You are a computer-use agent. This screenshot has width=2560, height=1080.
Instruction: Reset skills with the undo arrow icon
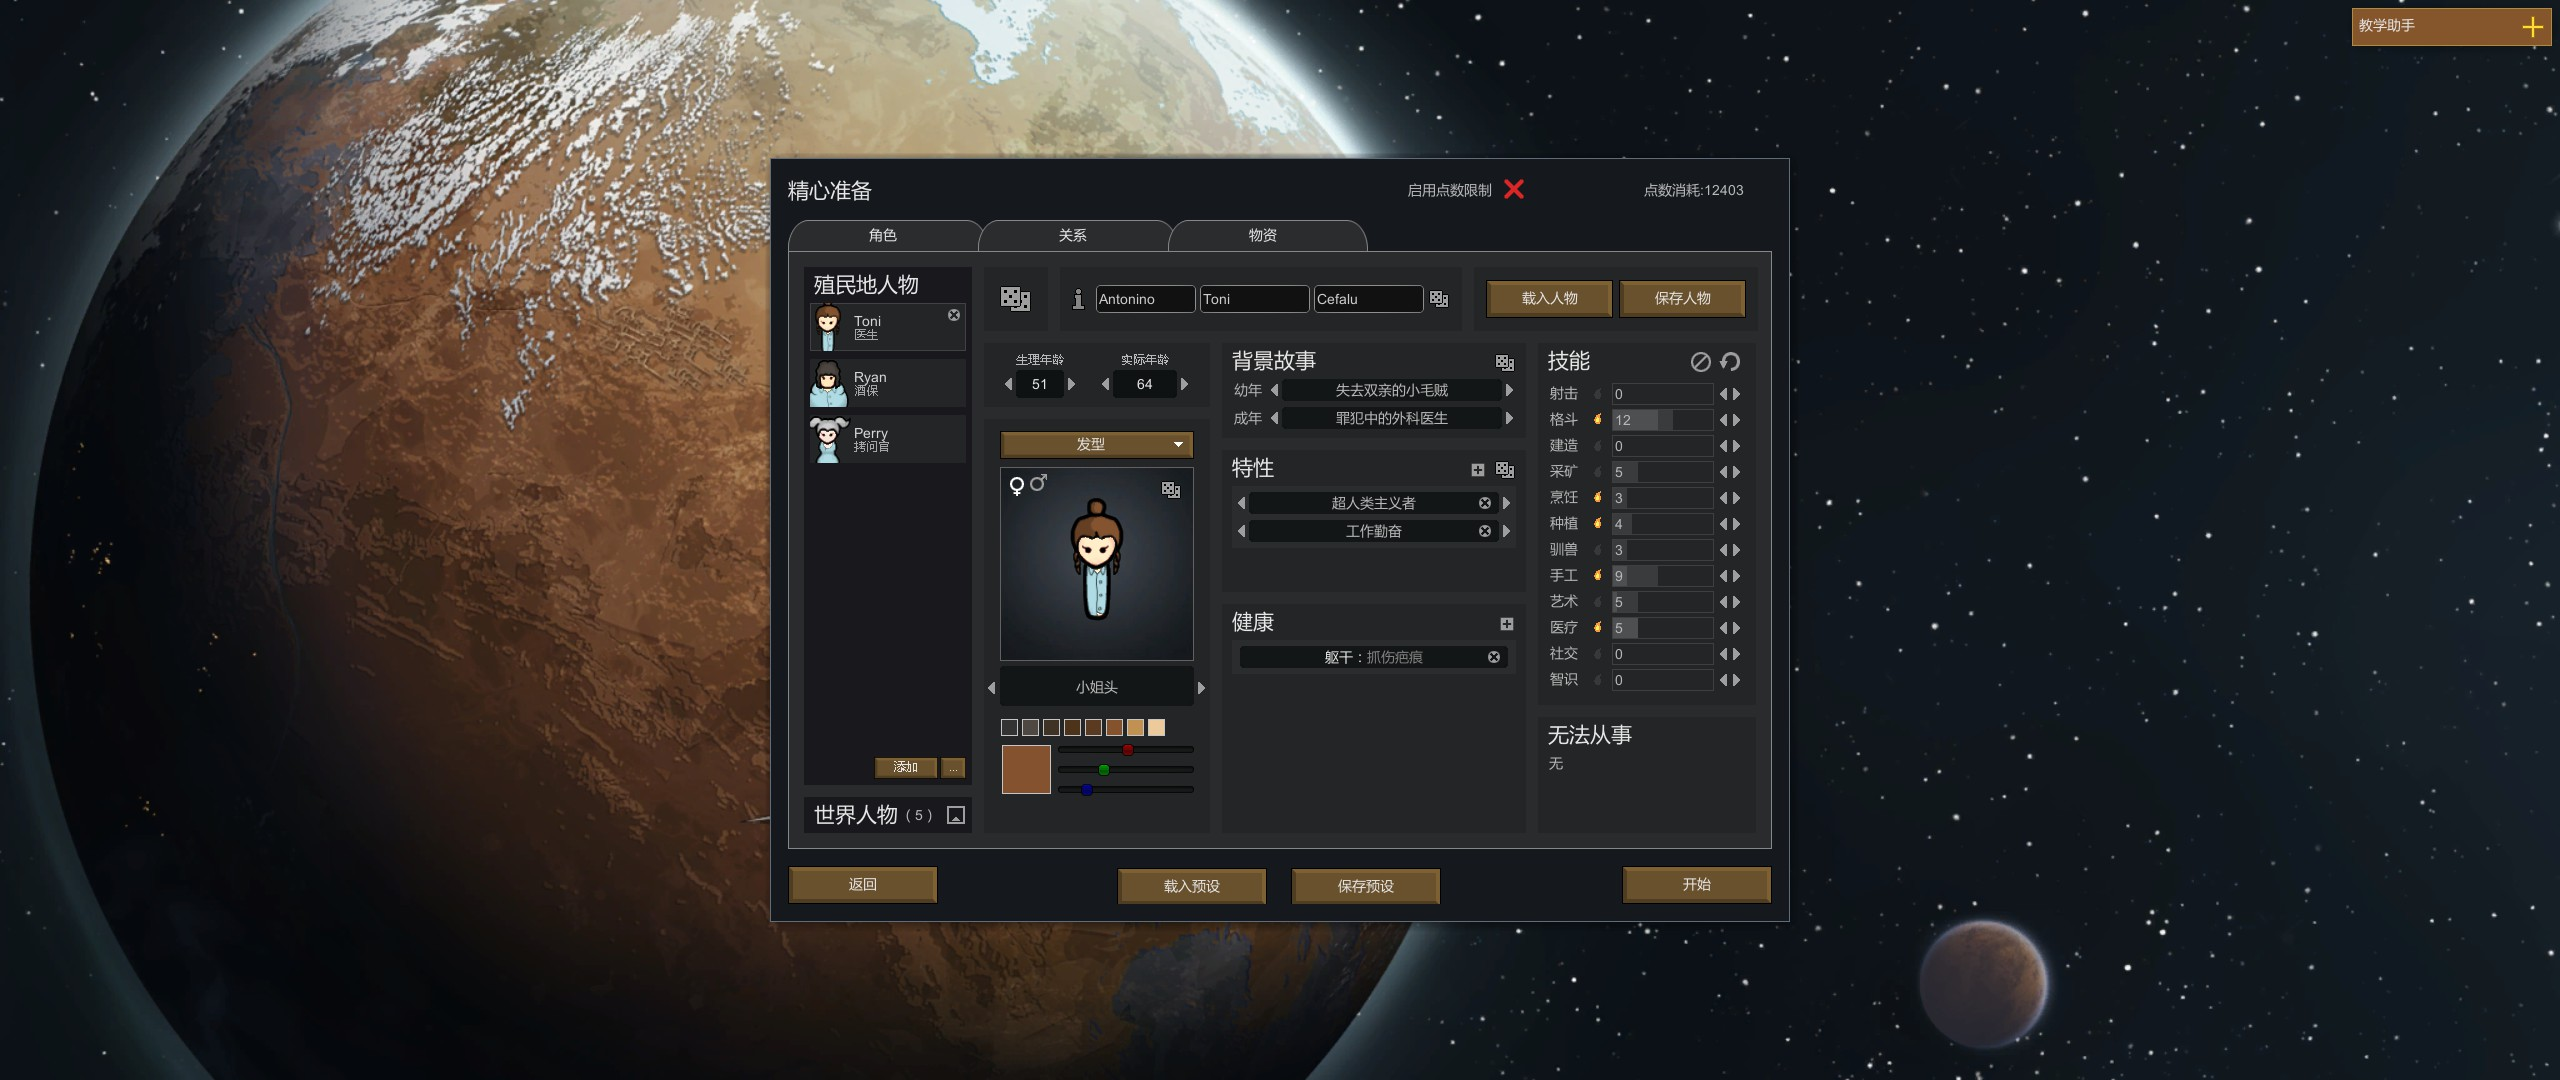coord(1730,362)
